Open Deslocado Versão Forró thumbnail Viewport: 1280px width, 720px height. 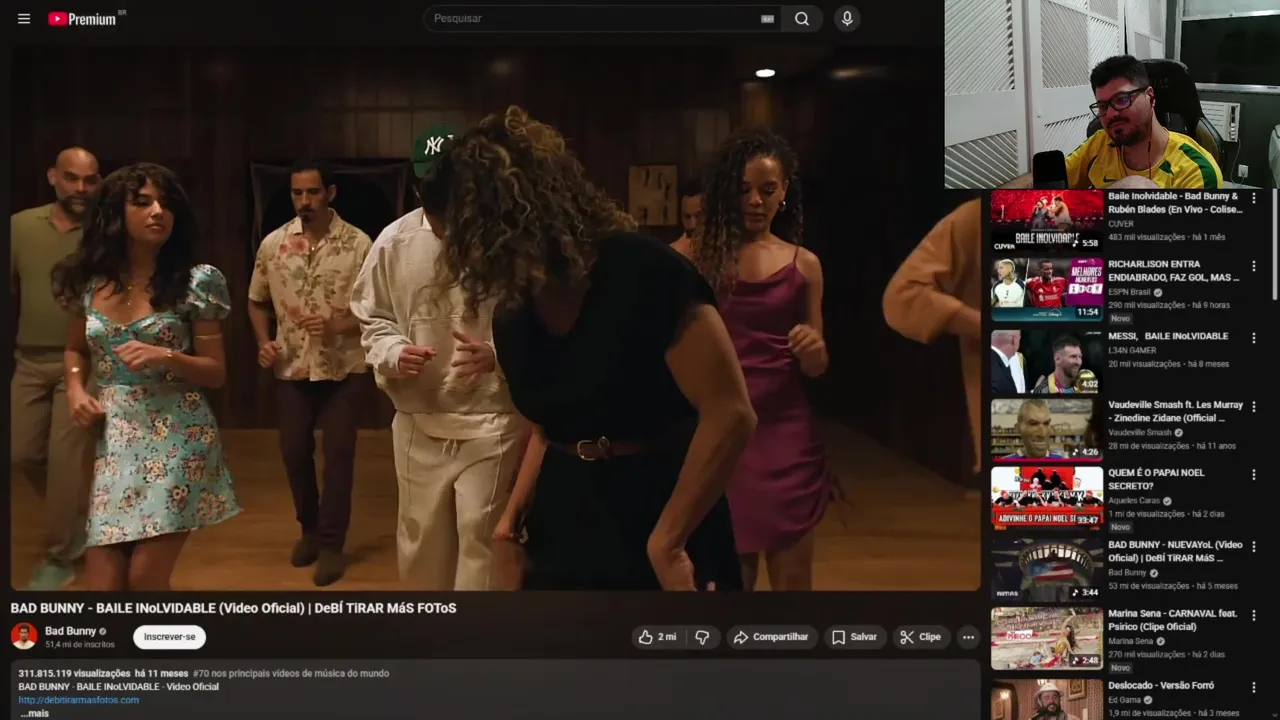[x=1047, y=699]
